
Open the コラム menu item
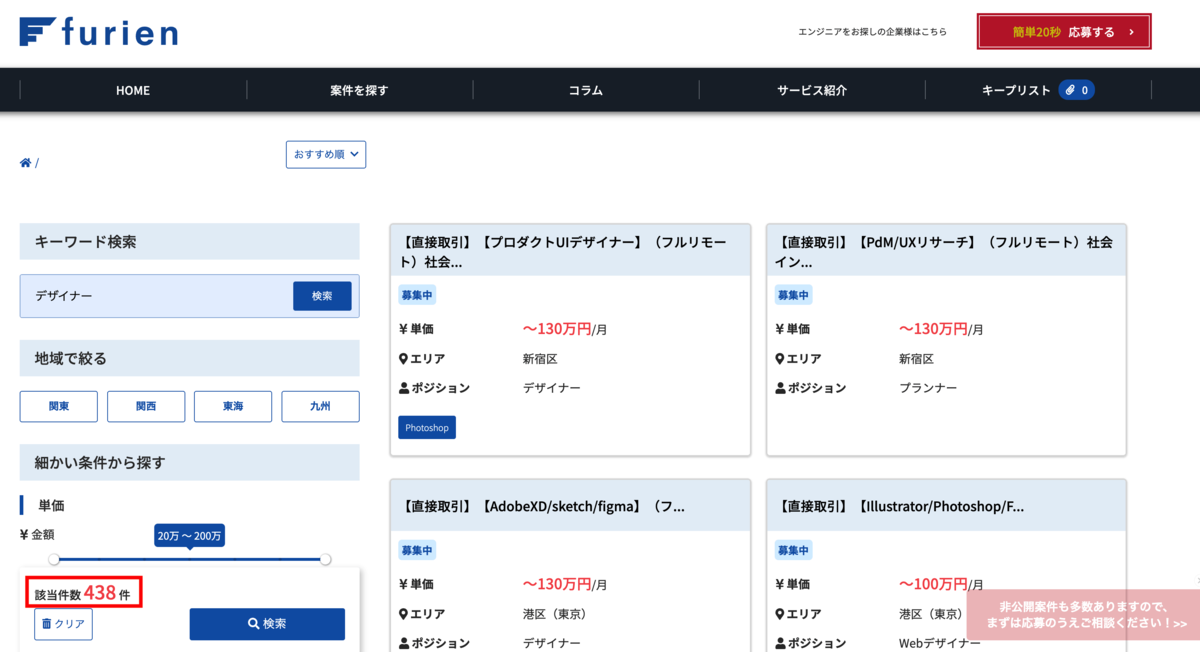coord(586,90)
